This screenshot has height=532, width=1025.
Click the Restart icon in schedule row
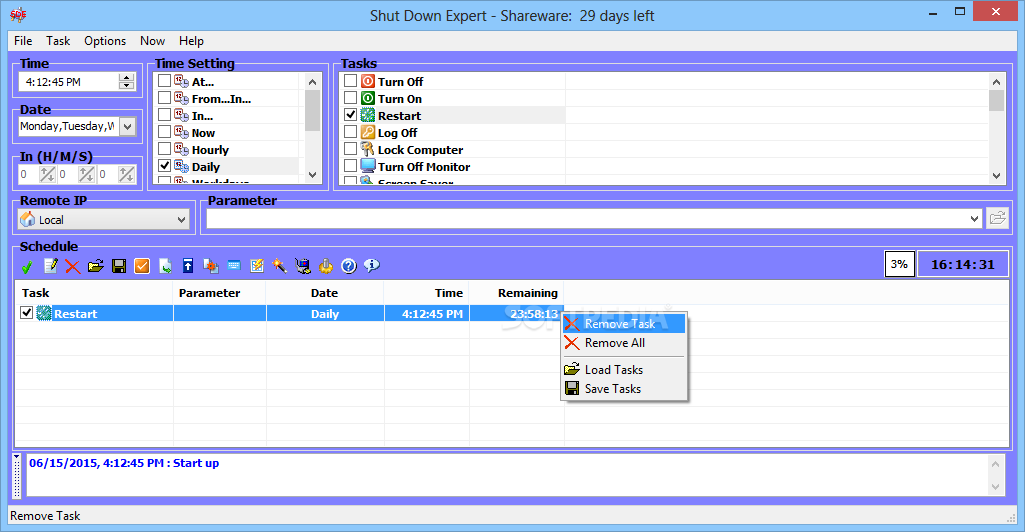(x=44, y=313)
